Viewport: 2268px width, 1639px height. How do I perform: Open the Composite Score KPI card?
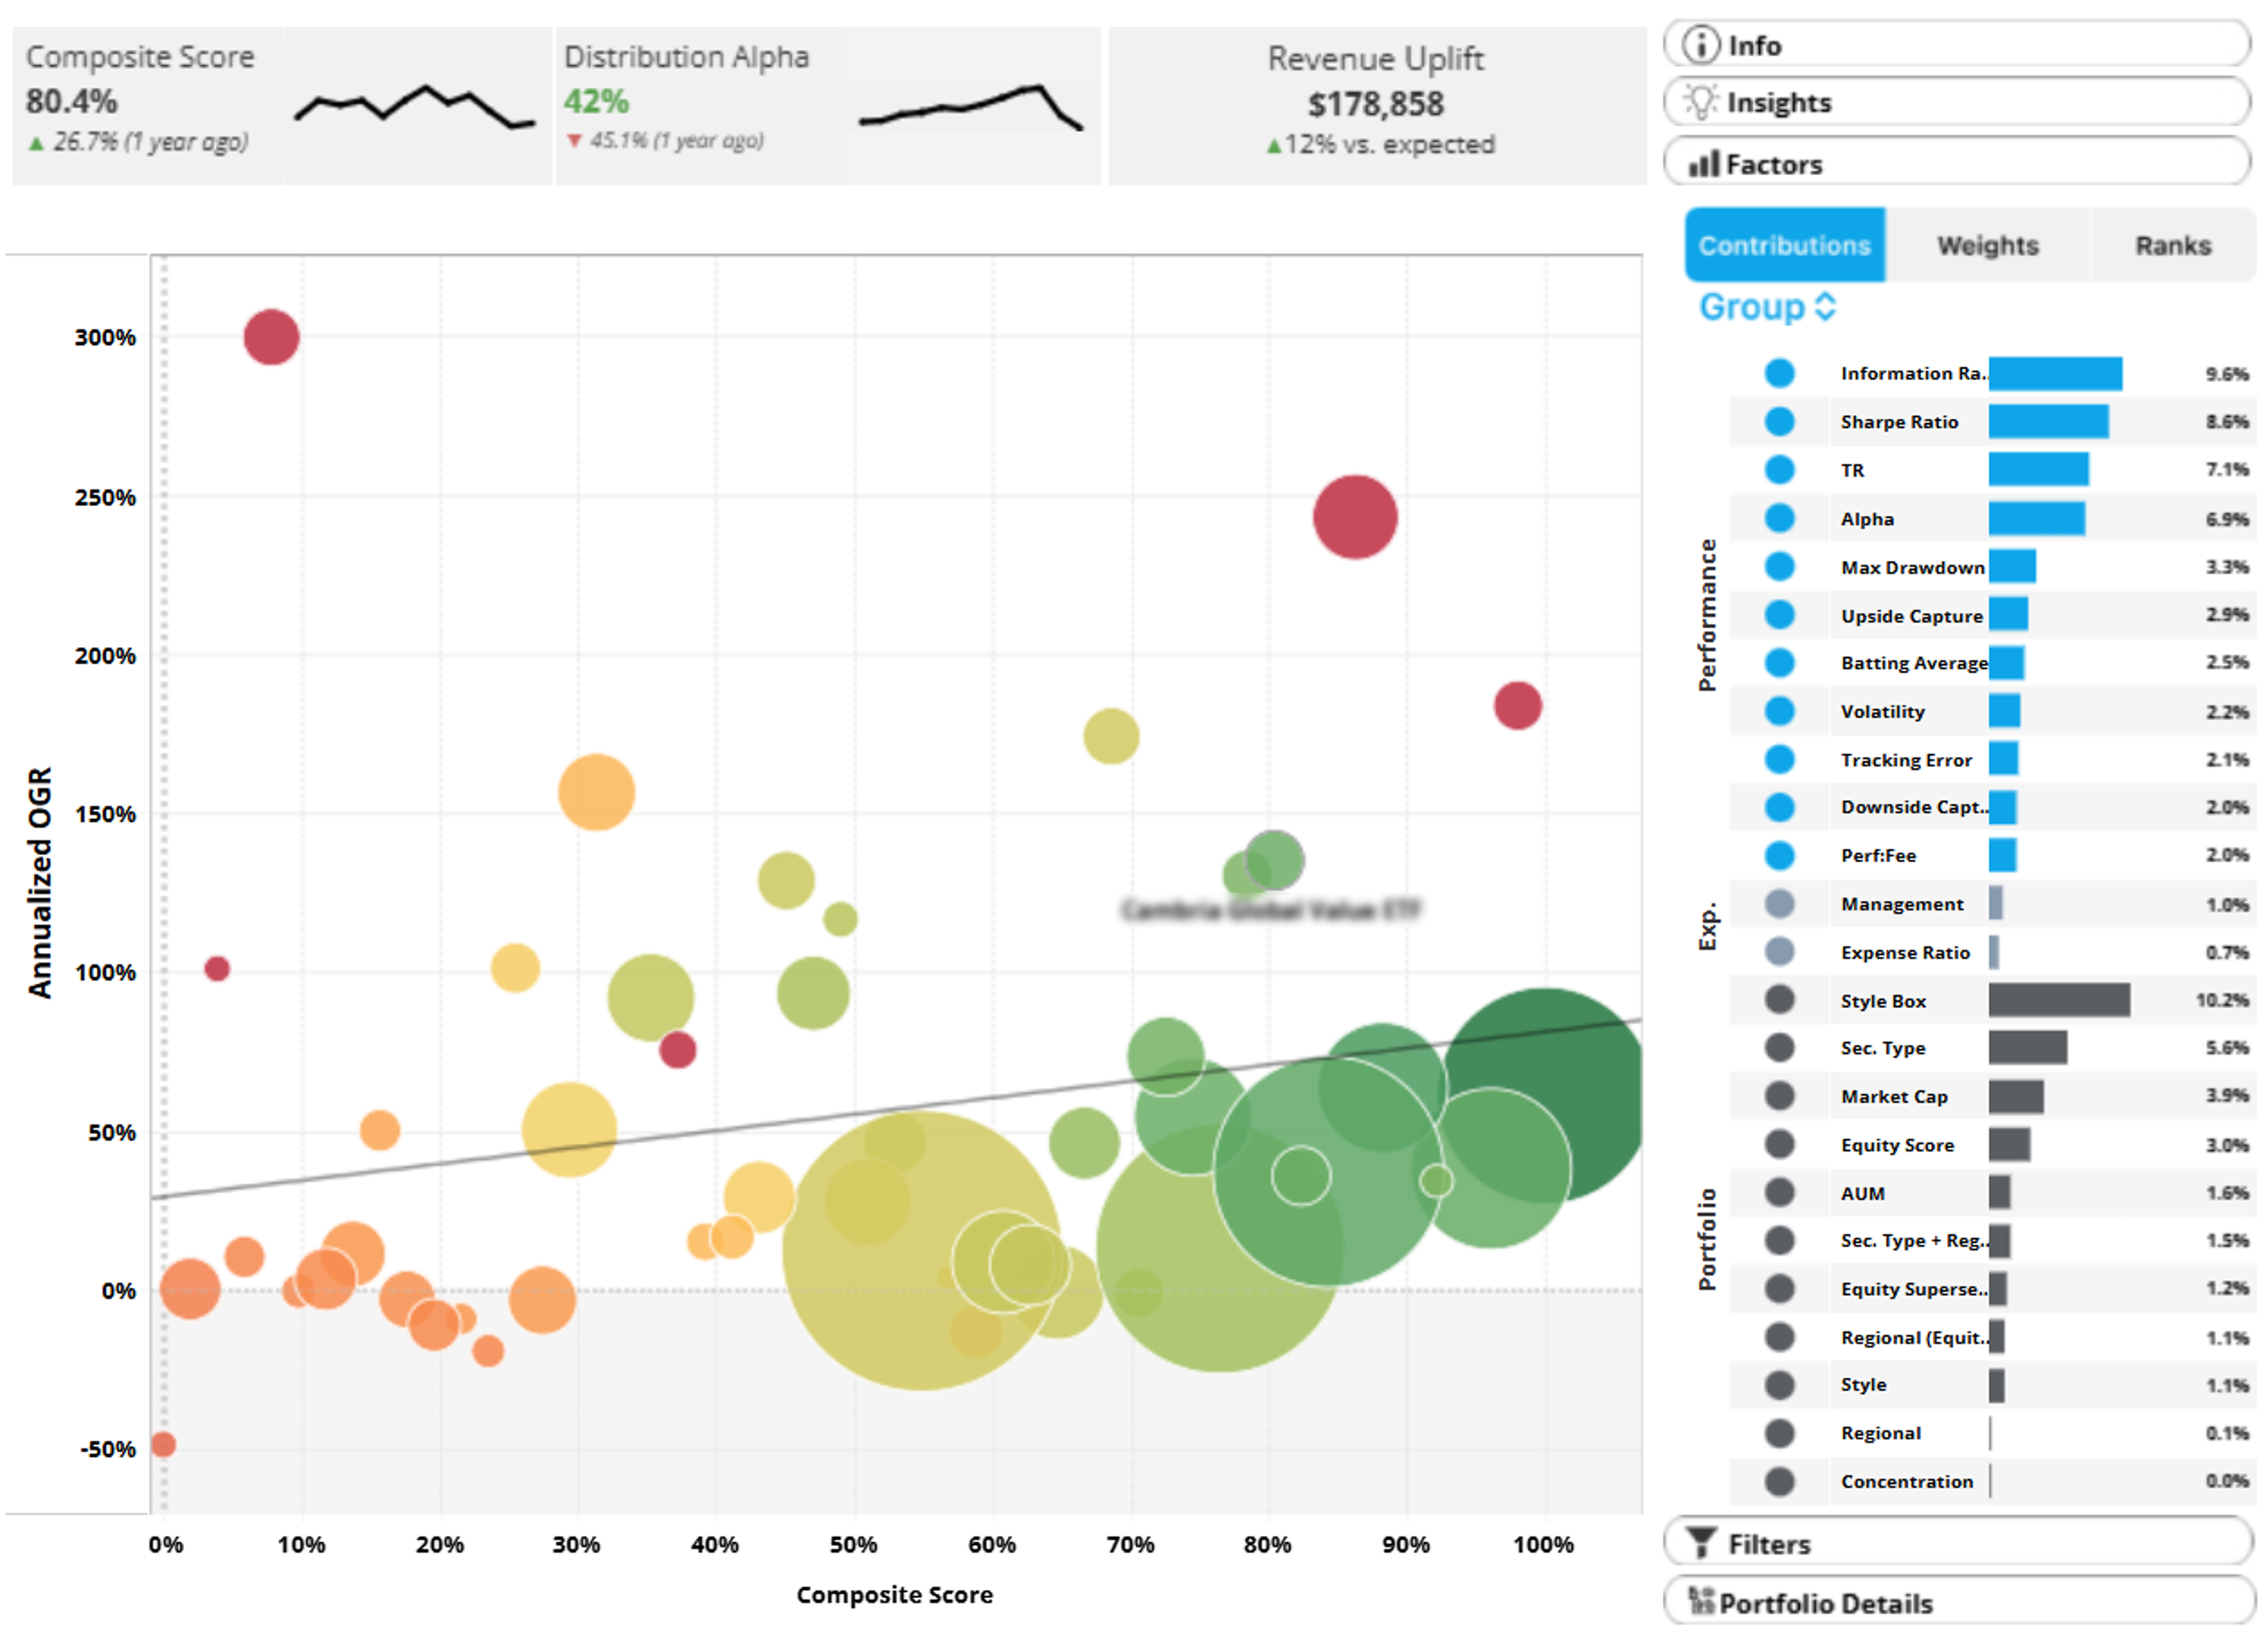282,105
